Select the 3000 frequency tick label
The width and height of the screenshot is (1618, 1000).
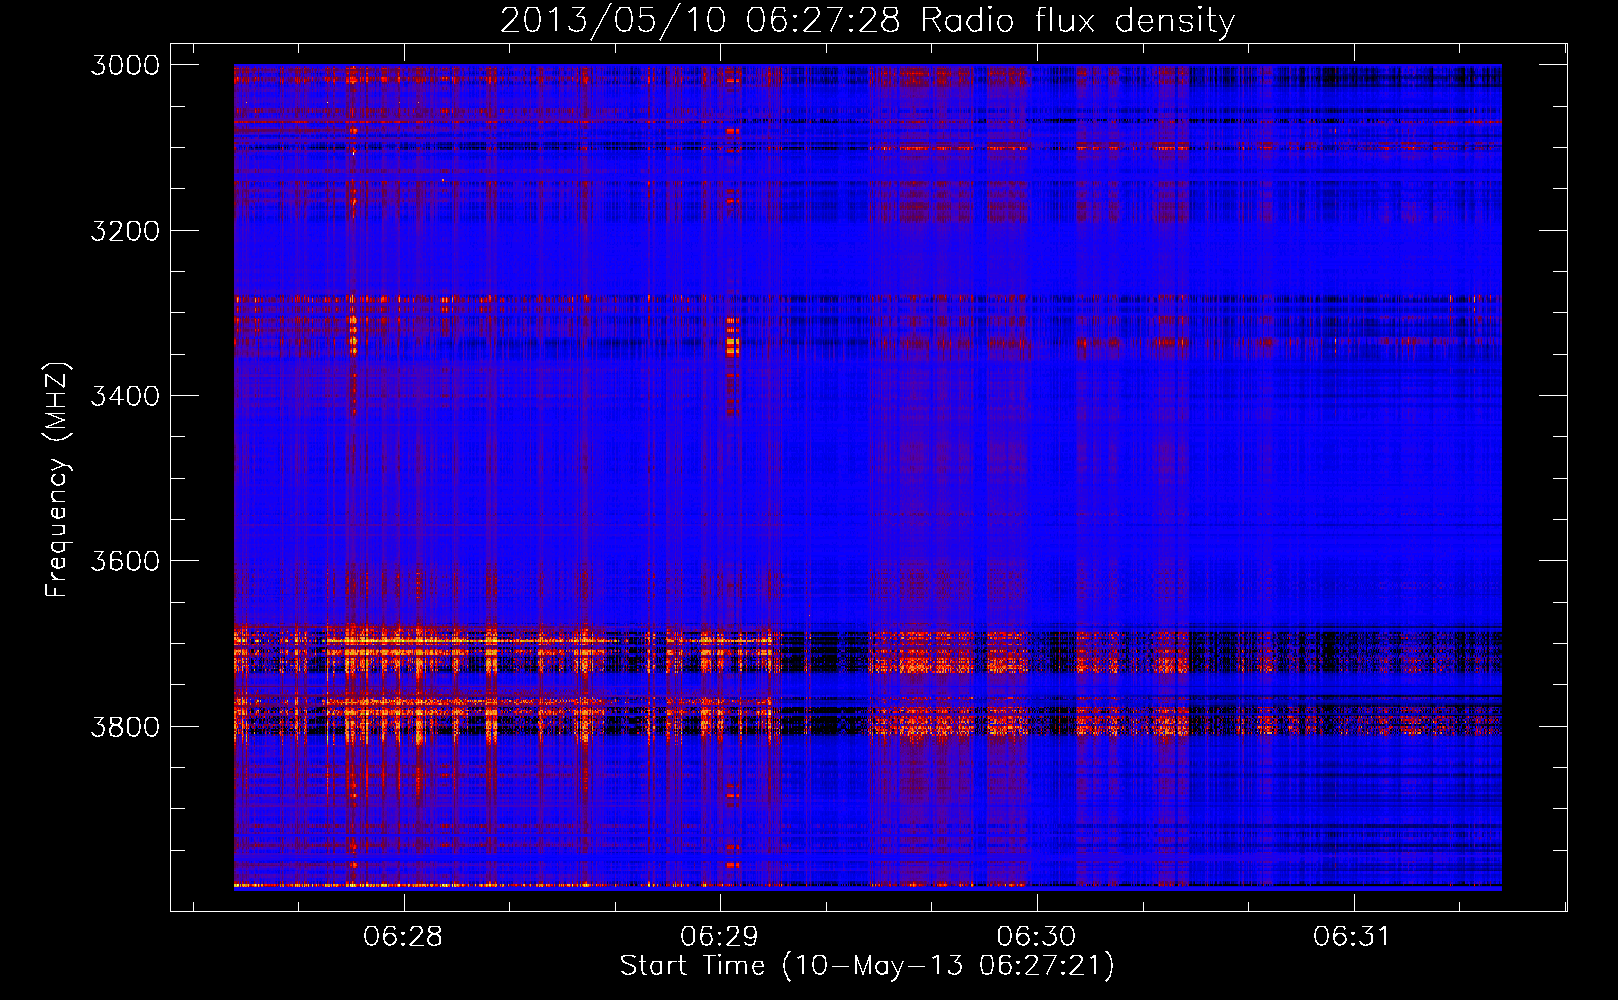[x=125, y=65]
